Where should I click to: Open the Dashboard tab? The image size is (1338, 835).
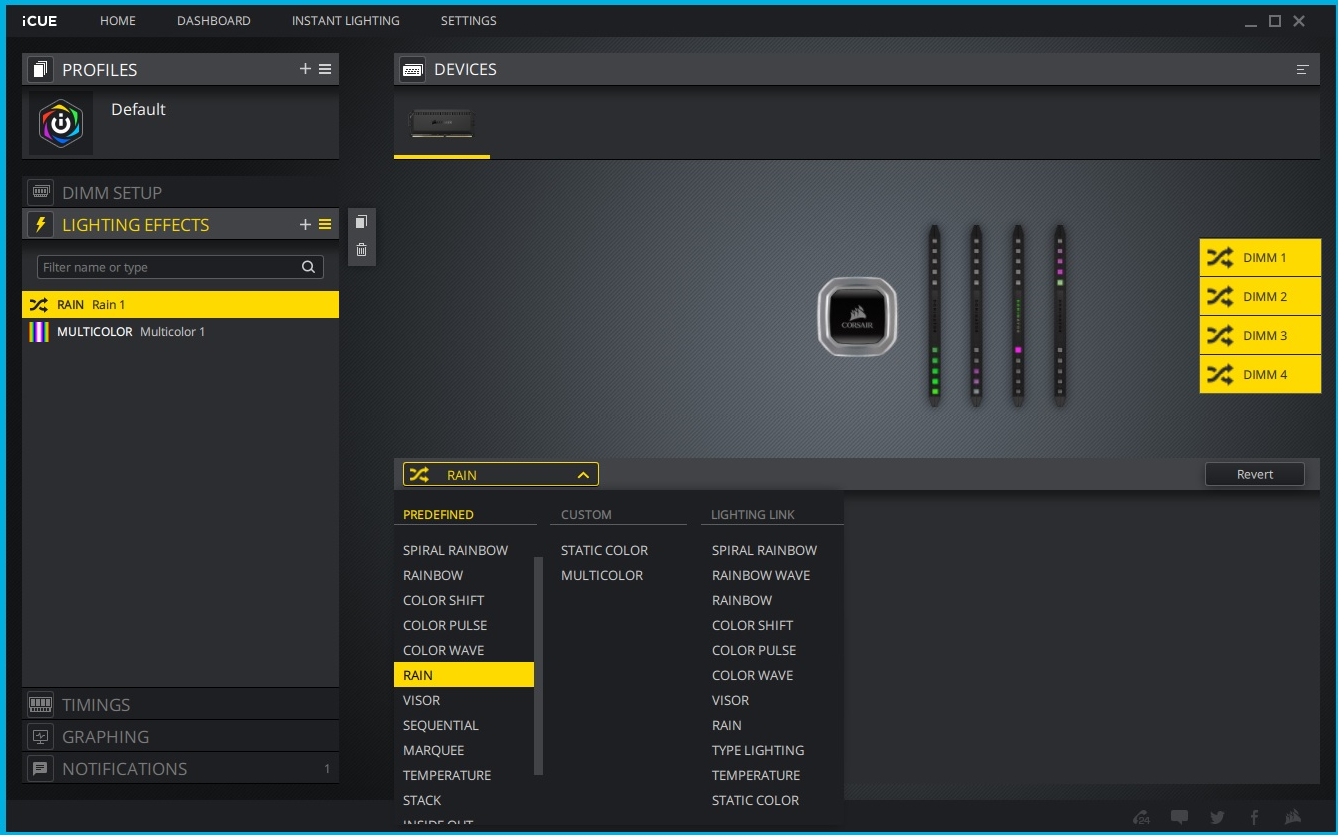pyautogui.click(x=214, y=21)
